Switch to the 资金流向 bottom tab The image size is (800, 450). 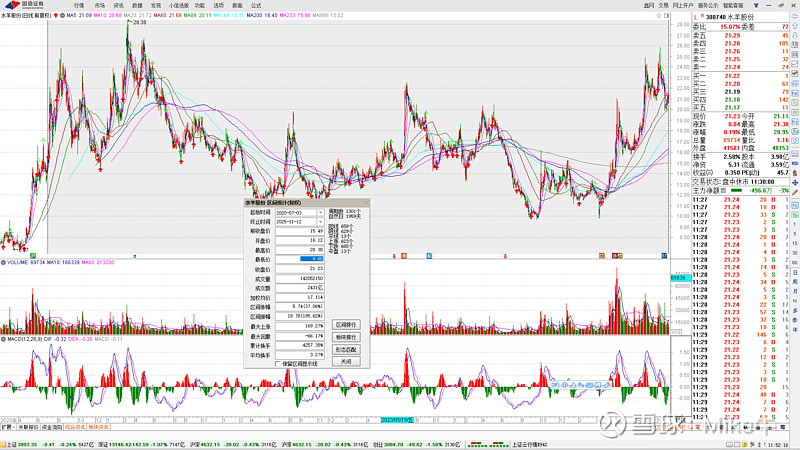click(52, 427)
